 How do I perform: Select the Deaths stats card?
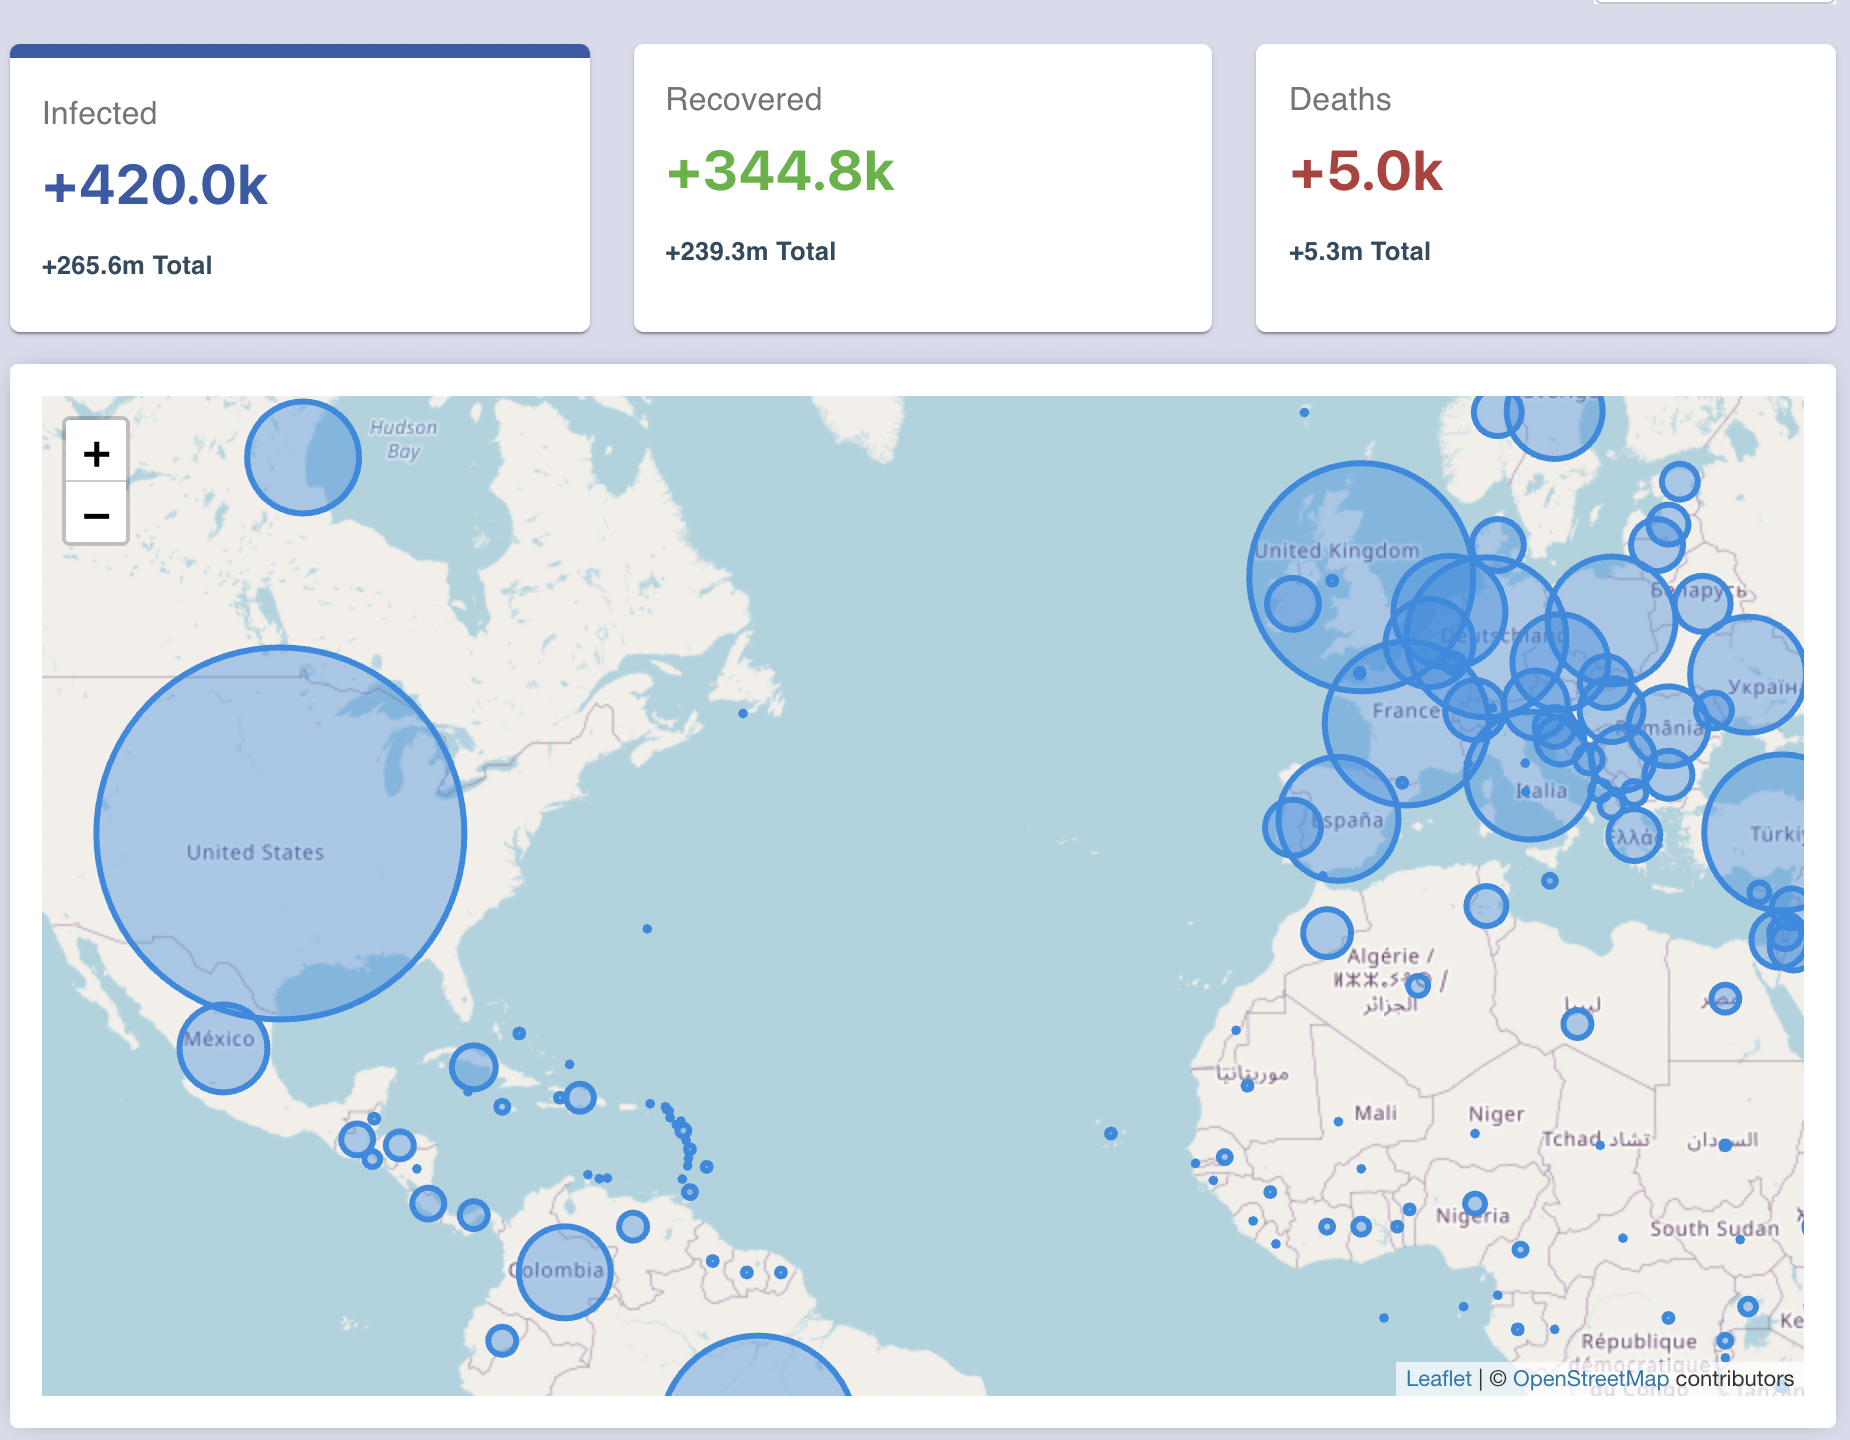pyautogui.click(x=1546, y=188)
